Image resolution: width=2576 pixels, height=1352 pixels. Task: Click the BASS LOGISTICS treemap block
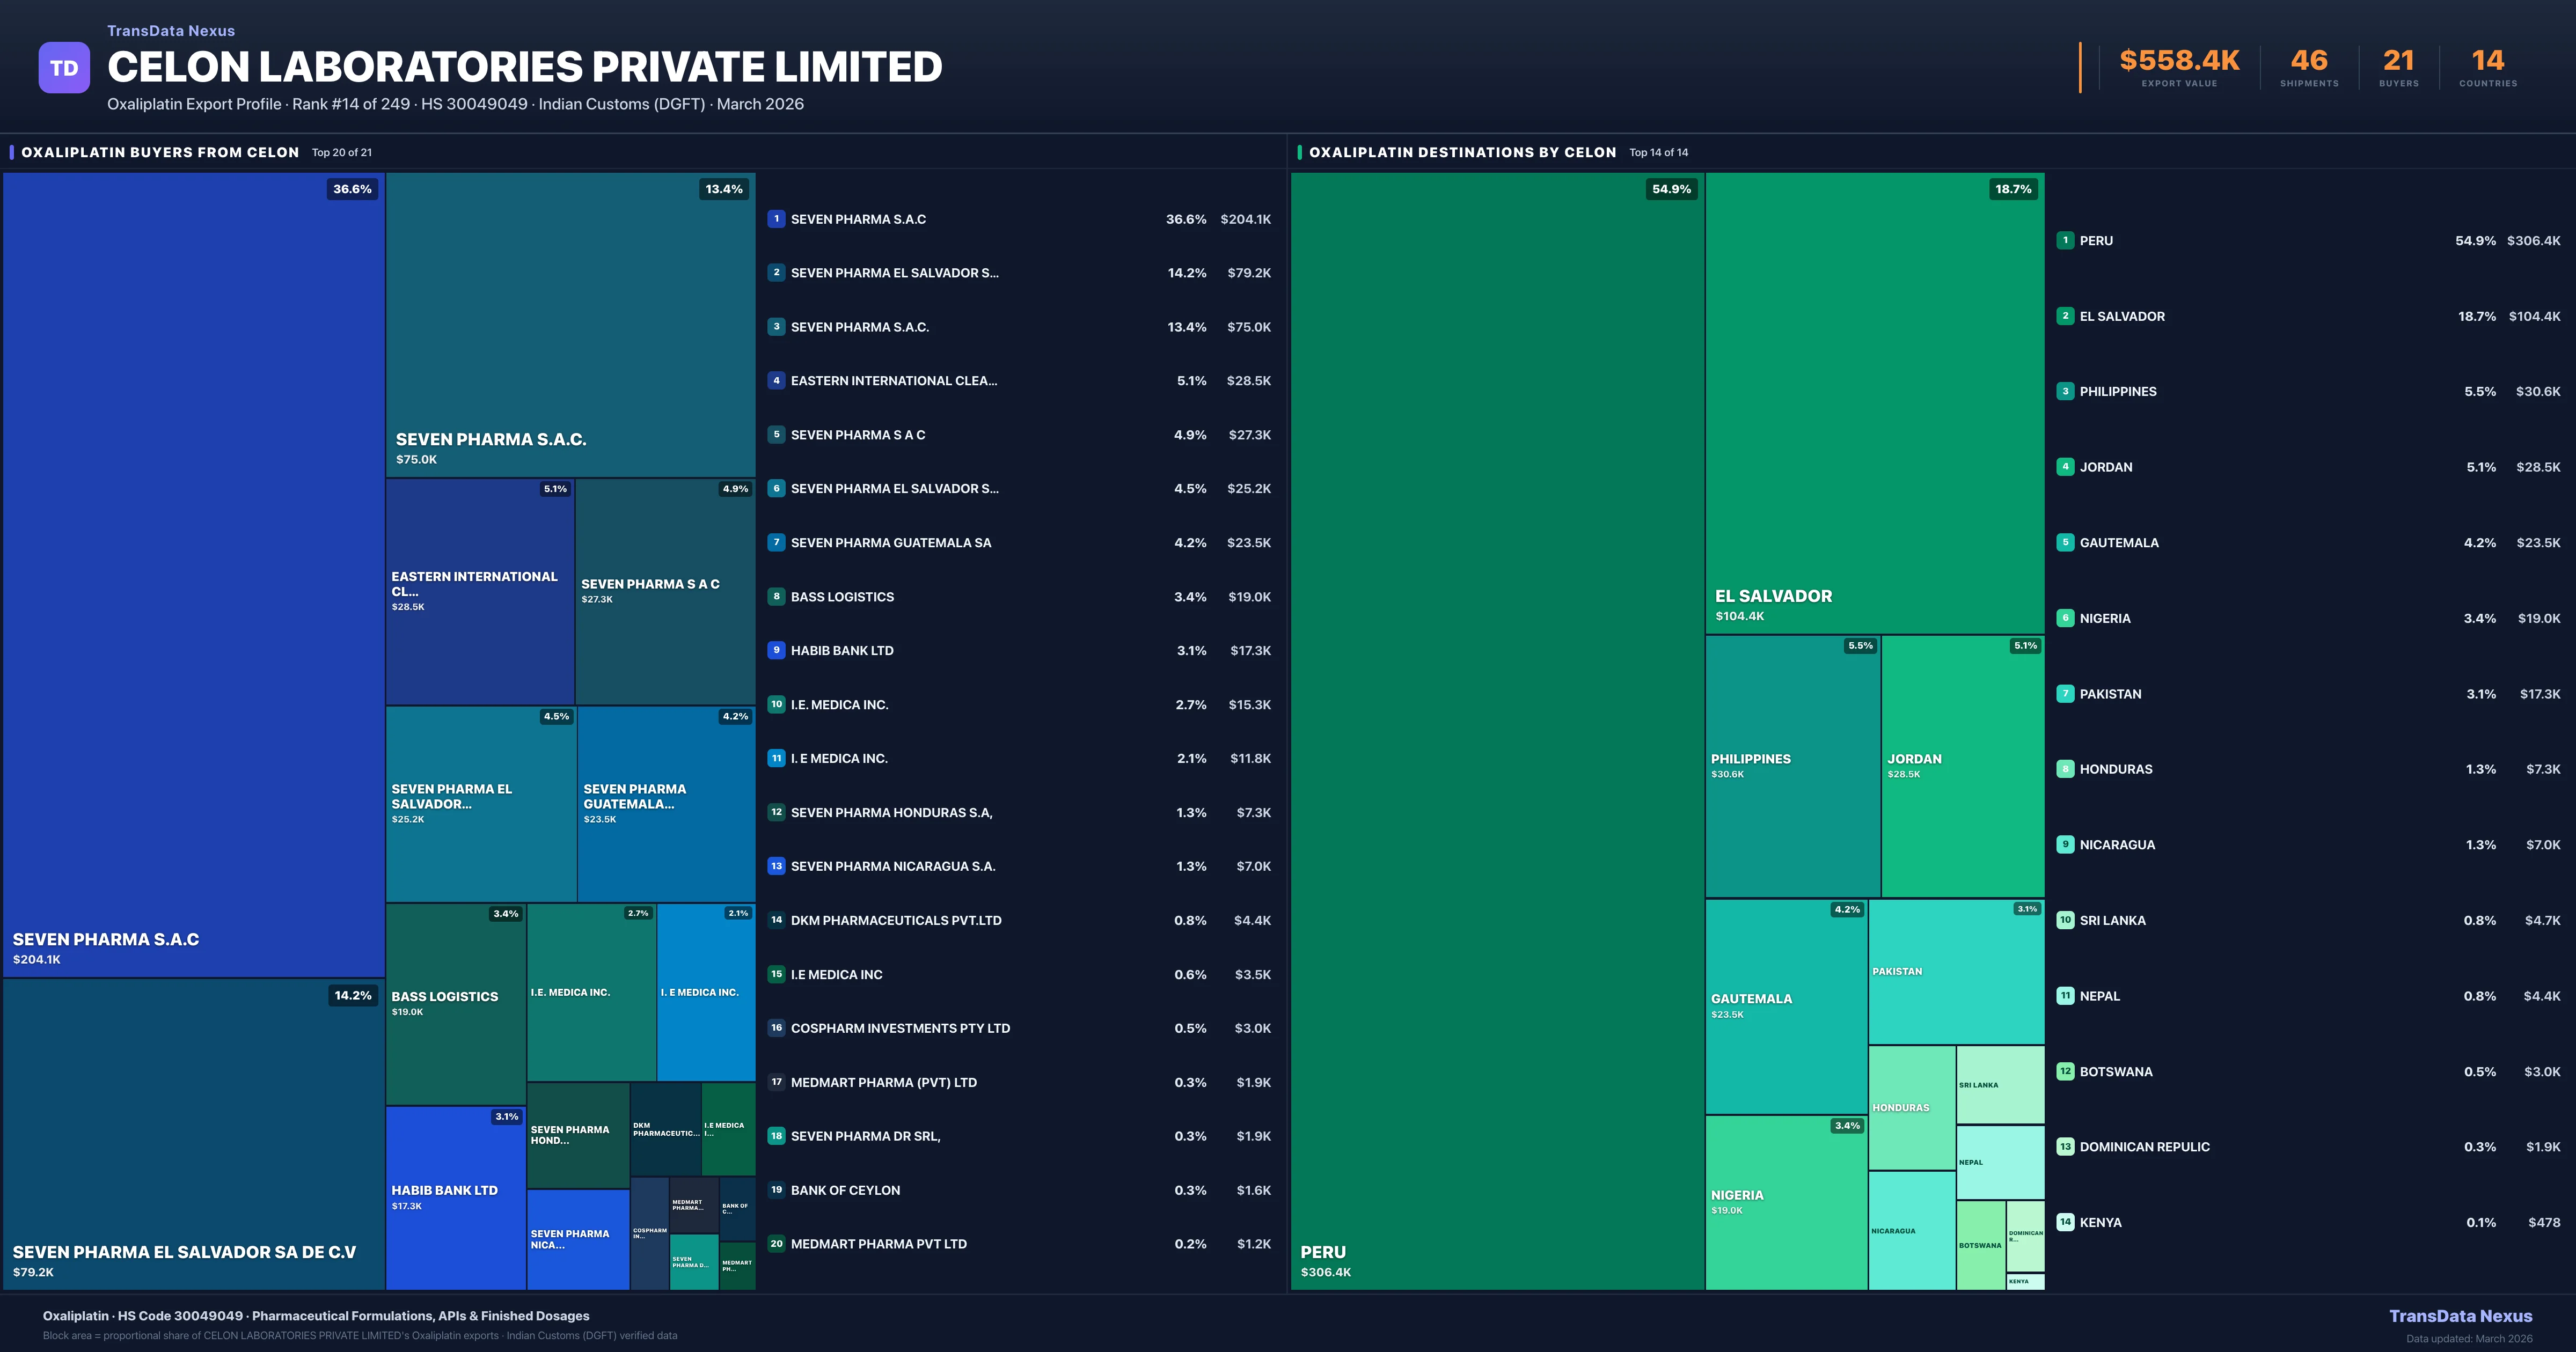click(455, 1000)
